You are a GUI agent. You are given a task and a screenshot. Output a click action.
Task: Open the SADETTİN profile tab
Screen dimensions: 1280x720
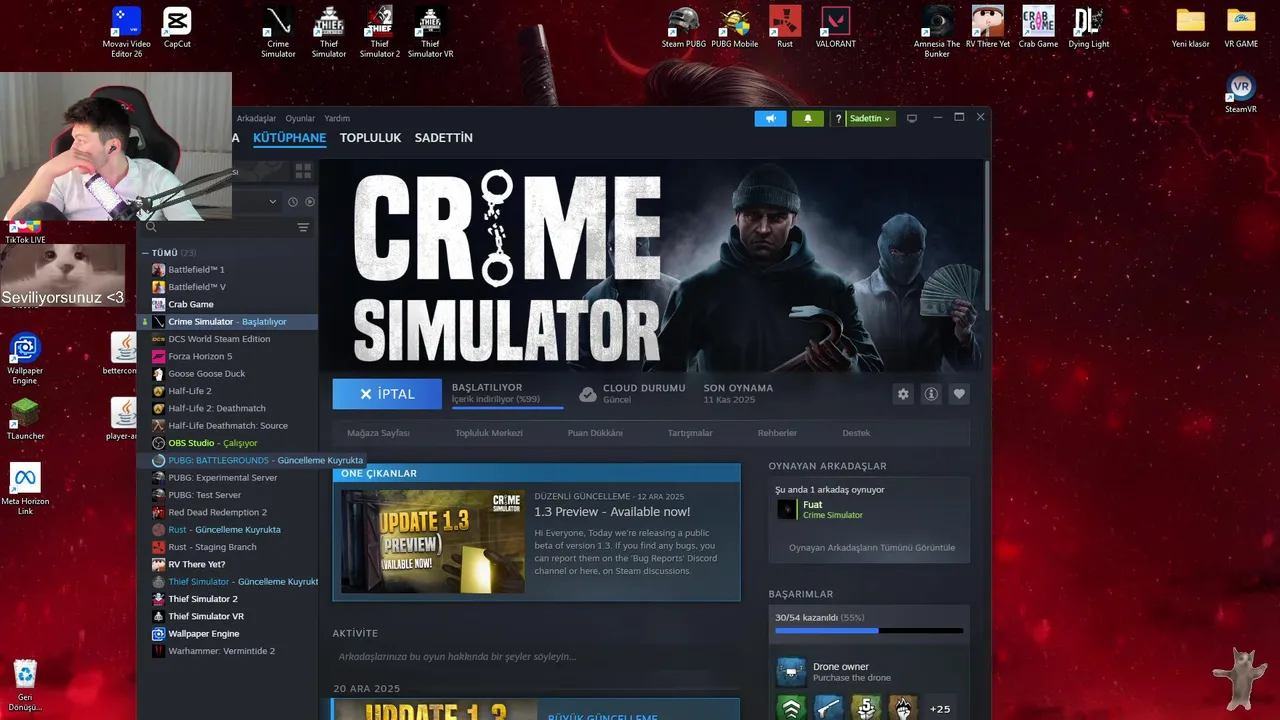tap(443, 138)
